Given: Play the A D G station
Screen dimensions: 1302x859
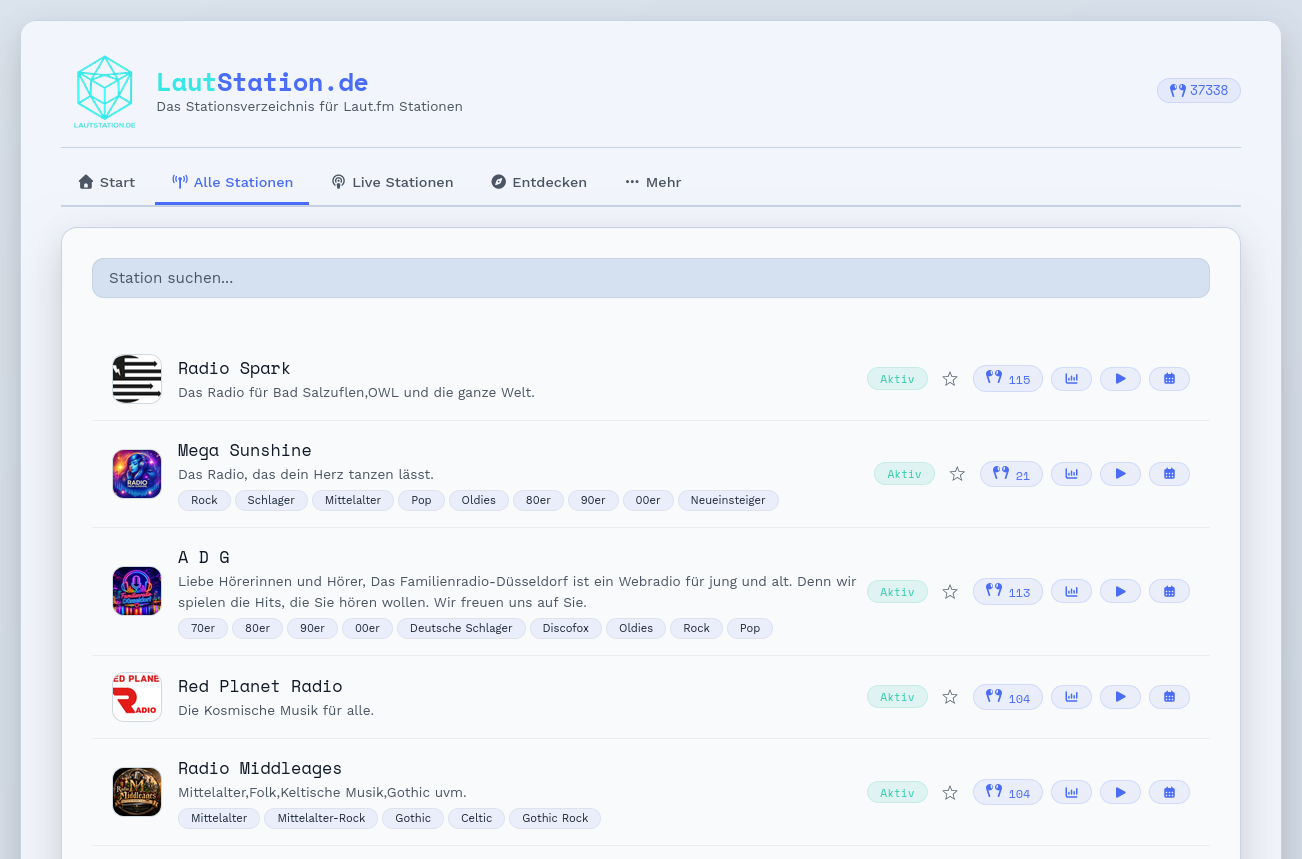Looking at the screenshot, I should tap(1120, 592).
